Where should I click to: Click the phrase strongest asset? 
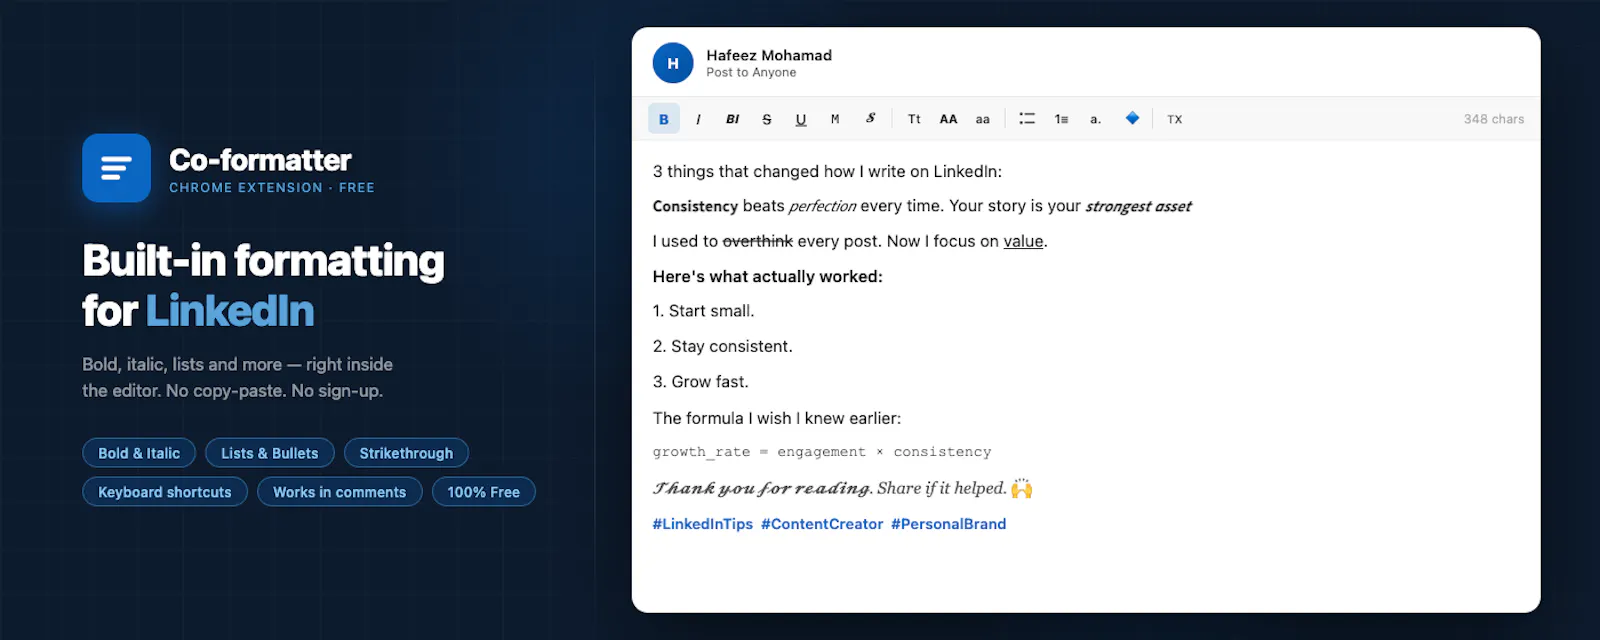pos(1138,206)
